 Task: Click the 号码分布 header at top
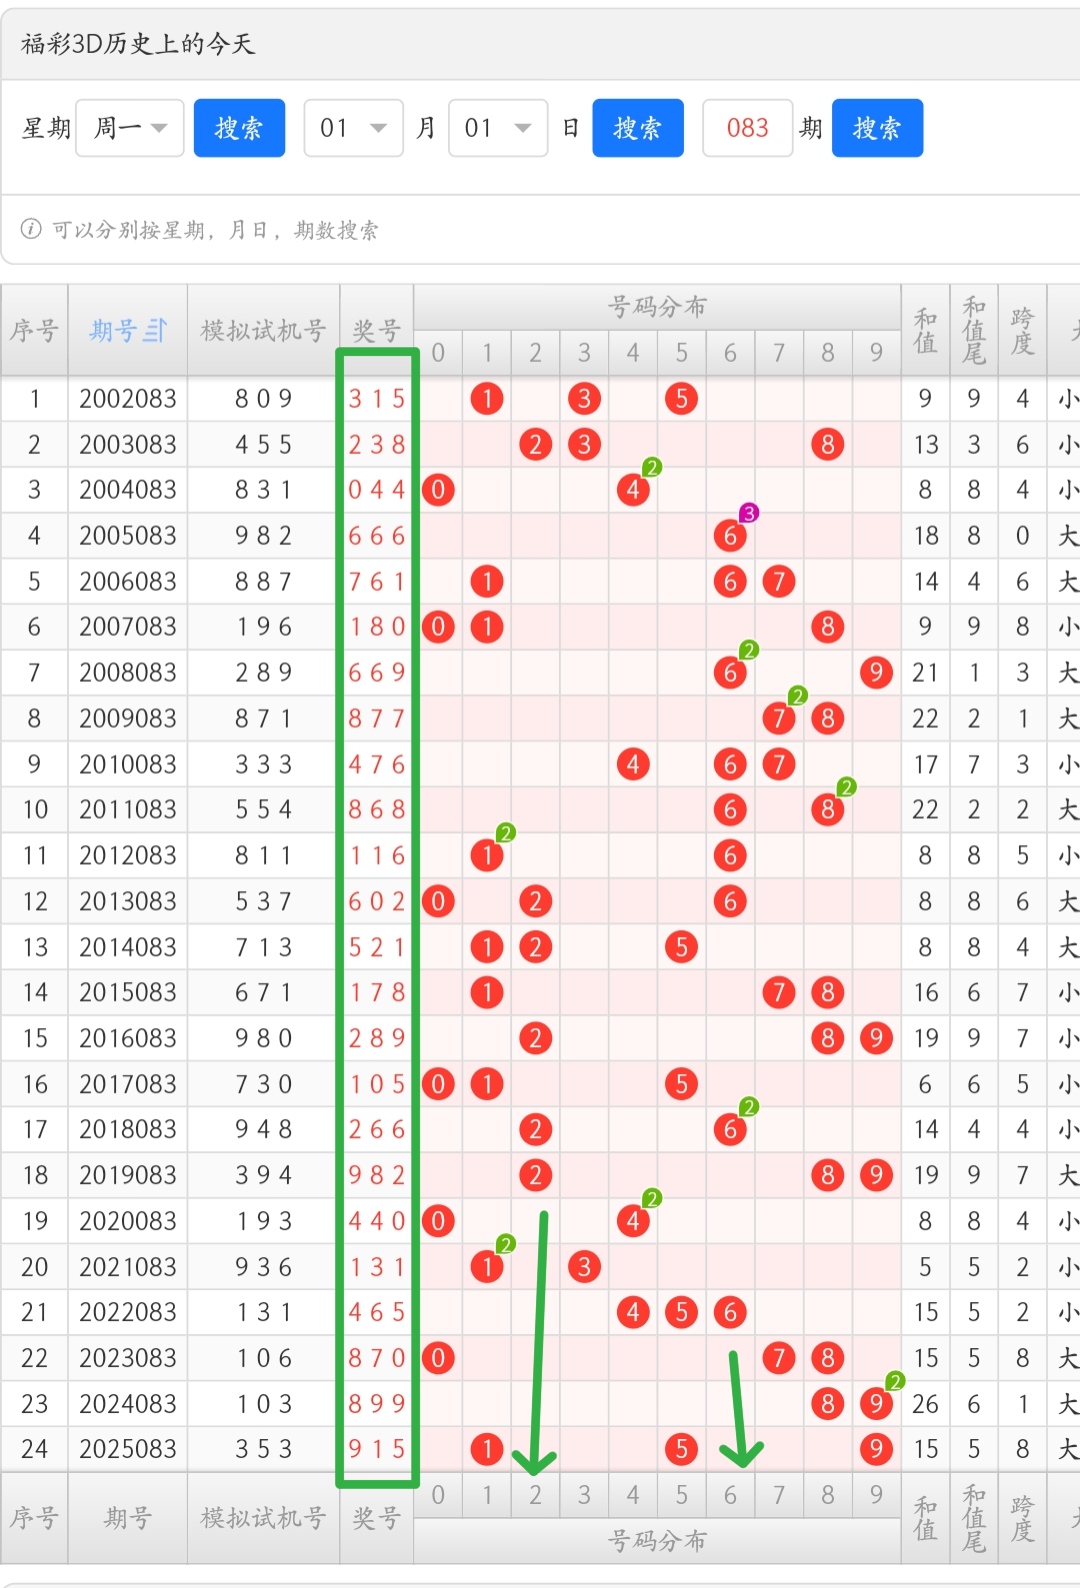[x=657, y=307]
